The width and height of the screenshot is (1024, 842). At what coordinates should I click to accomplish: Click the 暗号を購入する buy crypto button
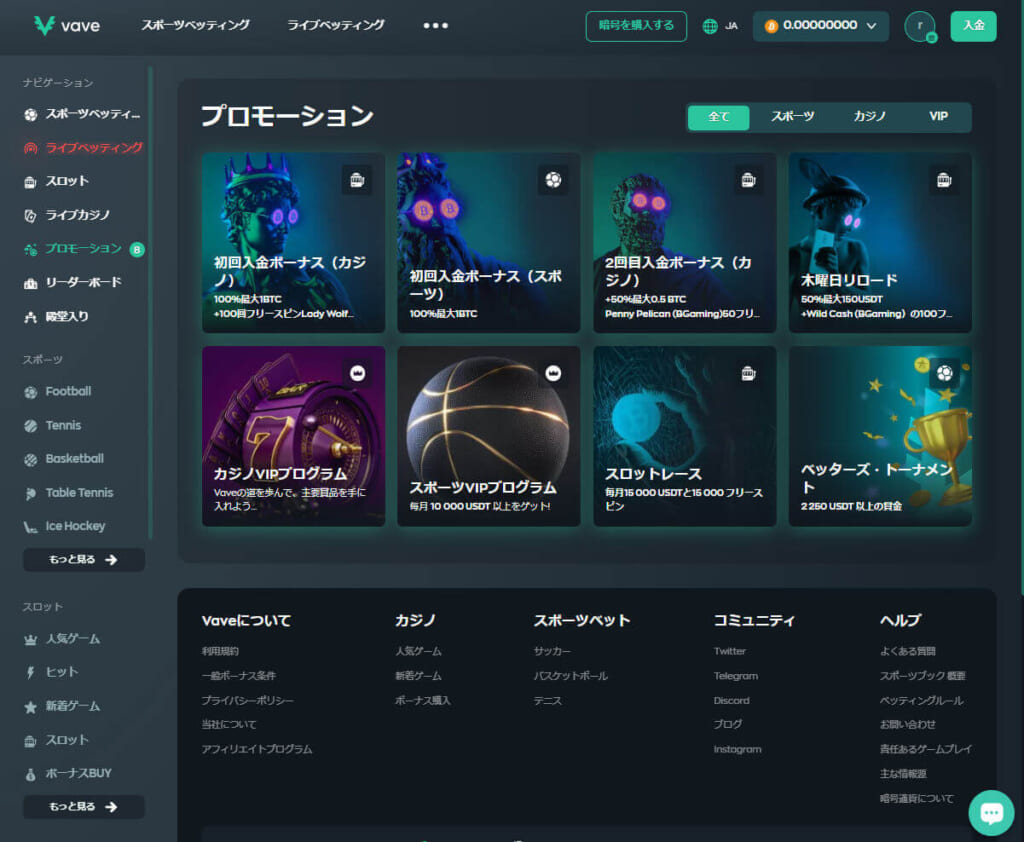point(636,26)
